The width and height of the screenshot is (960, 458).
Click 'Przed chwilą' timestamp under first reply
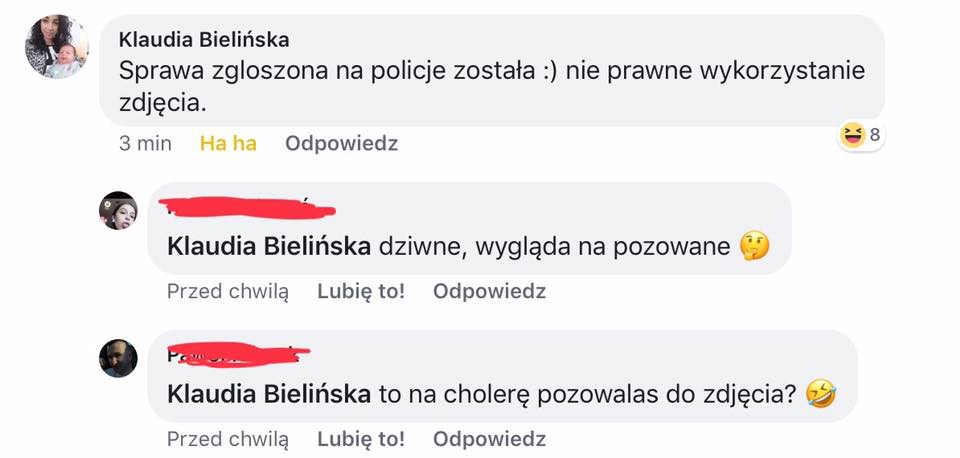point(227,292)
